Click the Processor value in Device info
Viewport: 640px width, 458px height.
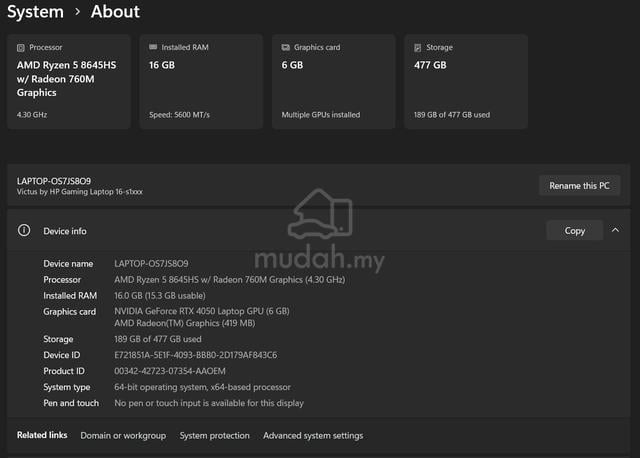(x=229, y=280)
